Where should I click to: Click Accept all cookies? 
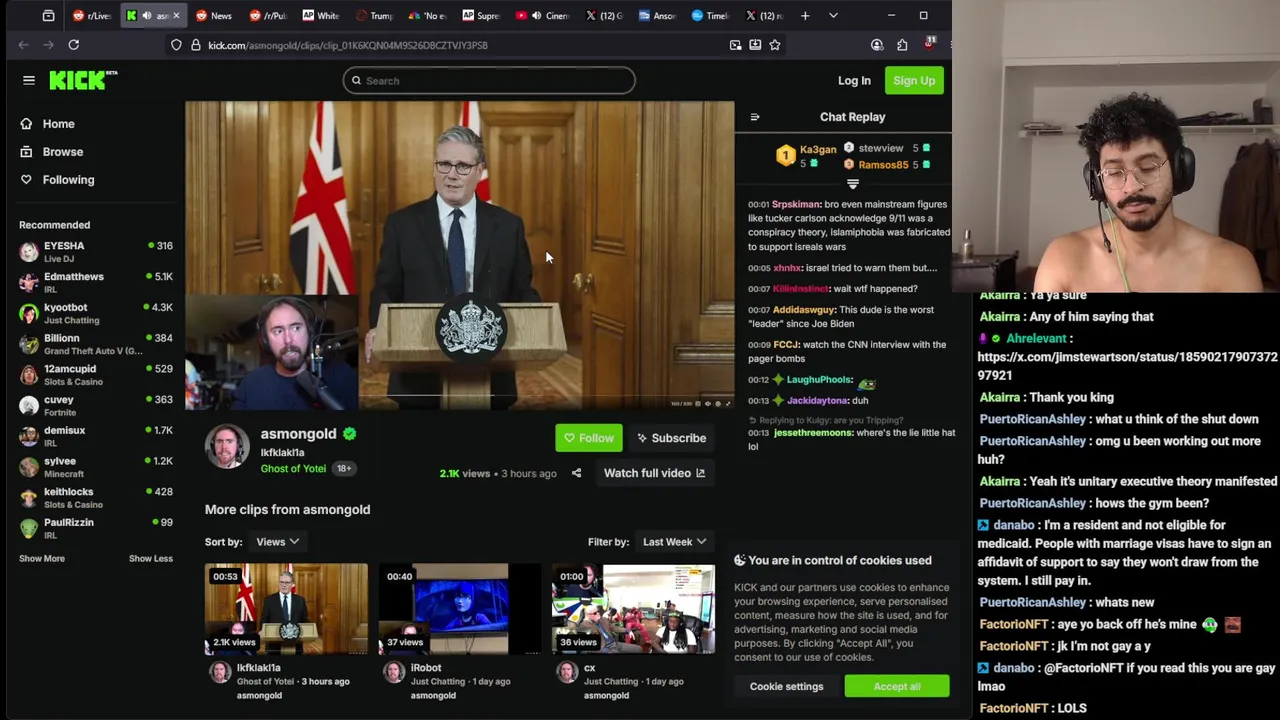pyautogui.click(x=896, y=687)
